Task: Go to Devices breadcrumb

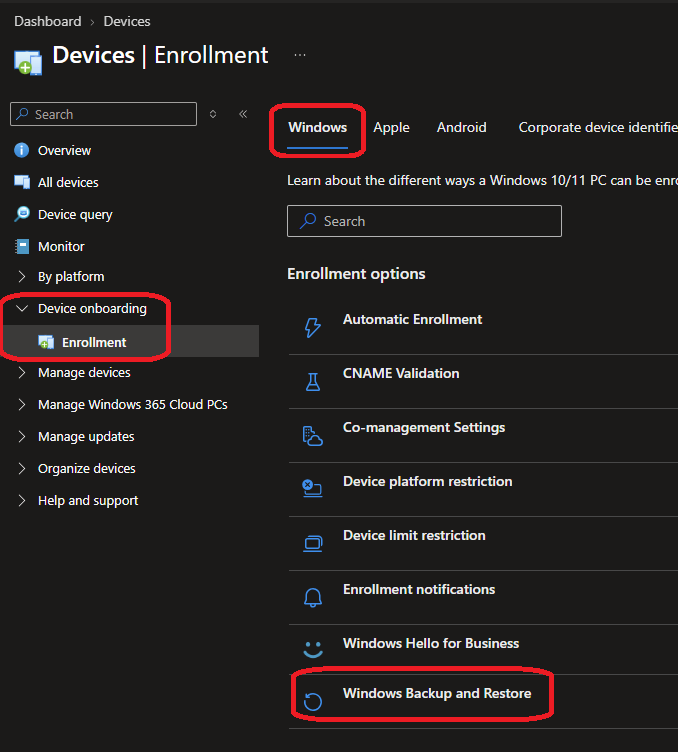Action: [127, 21]
